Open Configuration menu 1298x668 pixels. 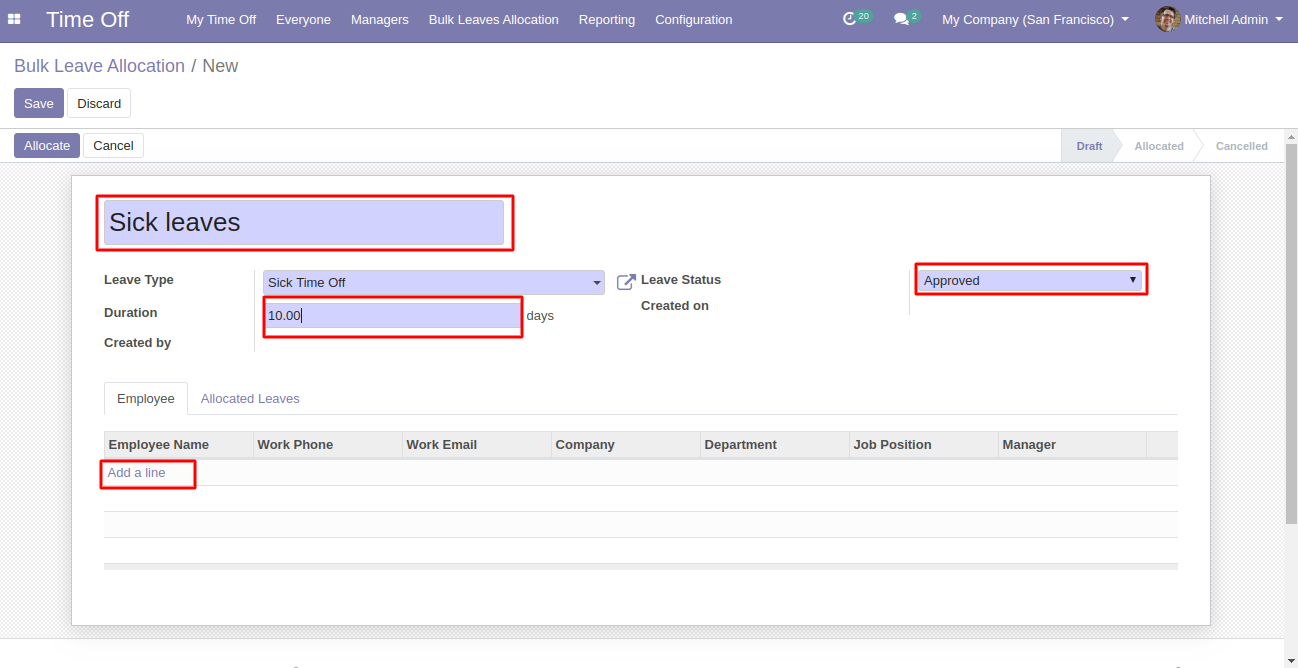point(694,19)
